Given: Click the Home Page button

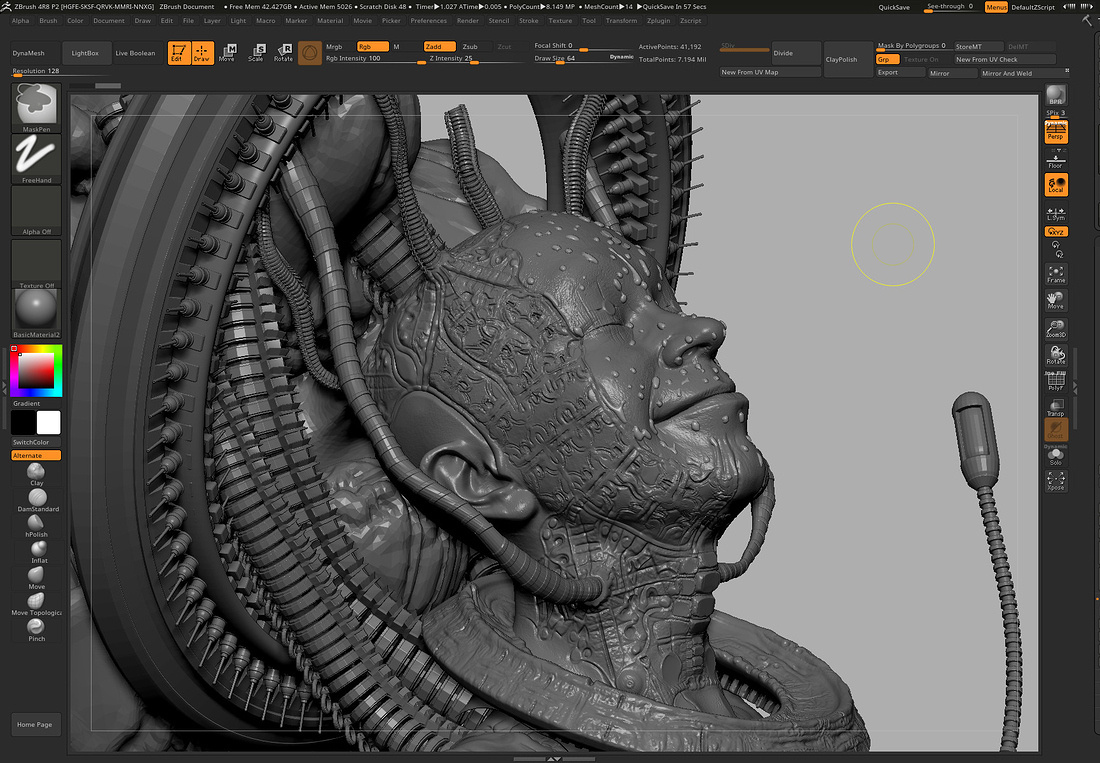Looking at the screenshot, I should (35, 724).
